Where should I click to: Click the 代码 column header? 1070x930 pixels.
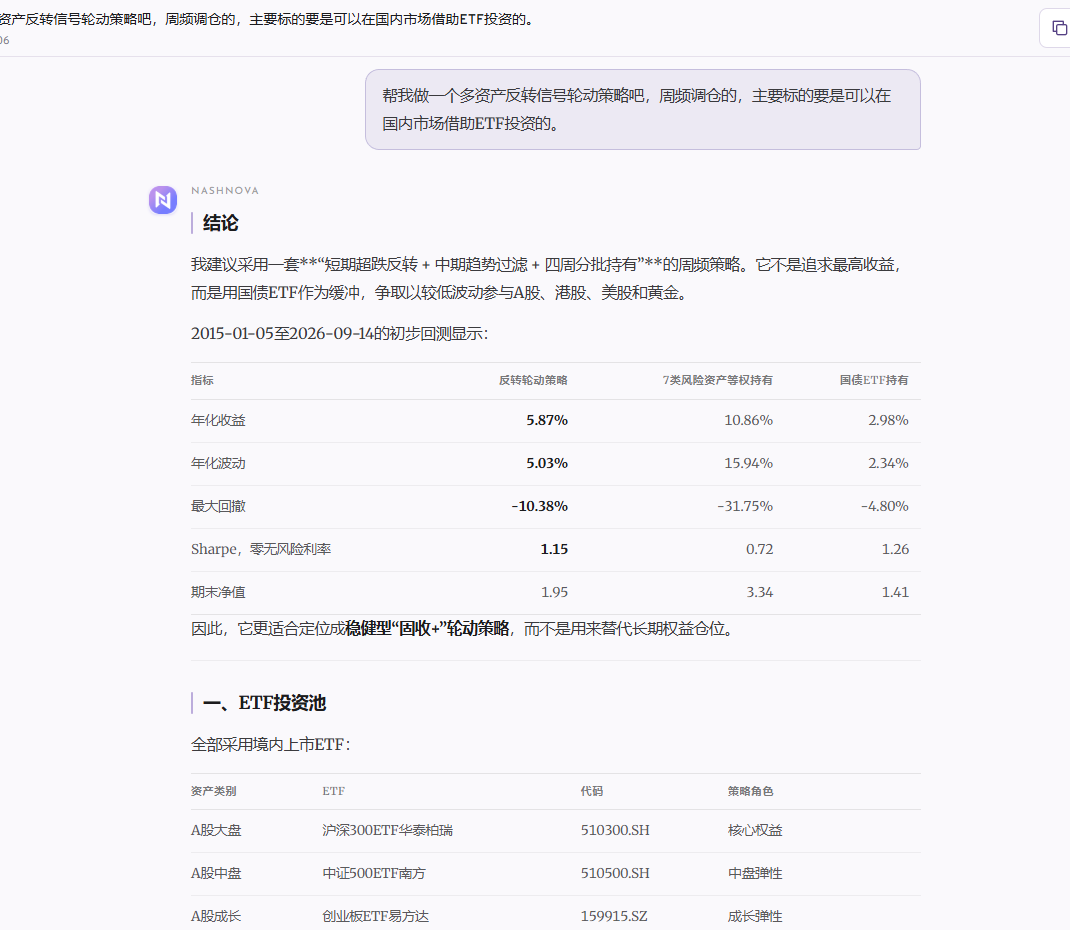592,791
